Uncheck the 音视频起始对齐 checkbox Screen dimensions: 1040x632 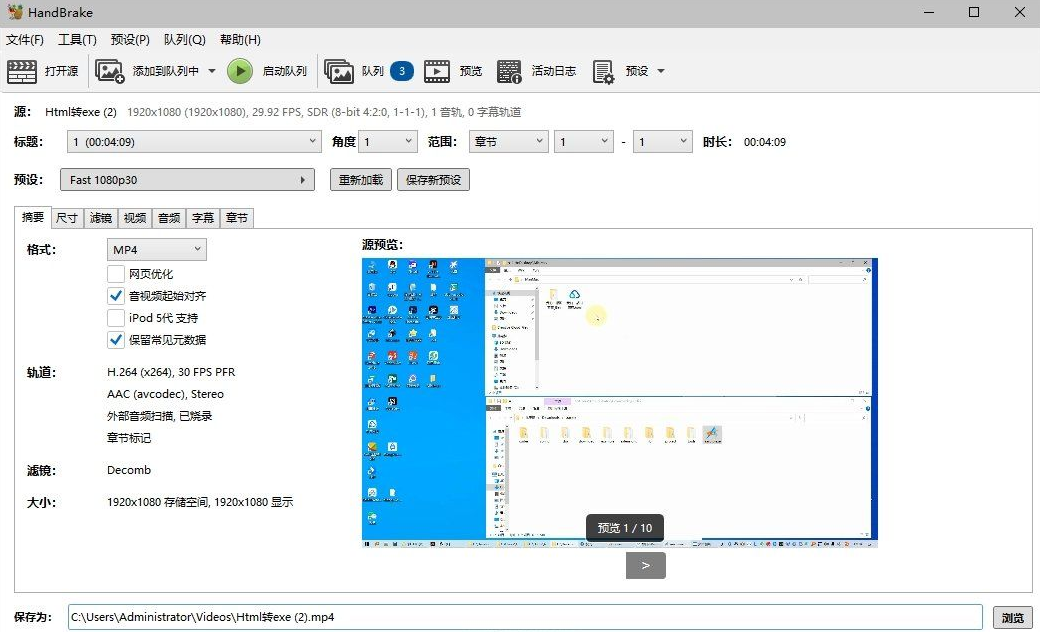[x=116, y=296]
